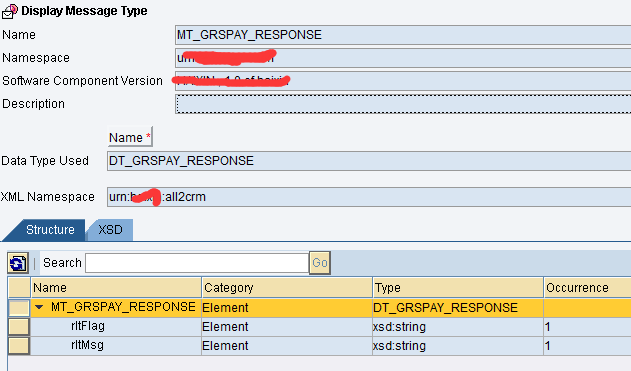Viewport: 631px width, 371px height.
Task: Click the Name column header above Data Type
Action: (130, 138)
